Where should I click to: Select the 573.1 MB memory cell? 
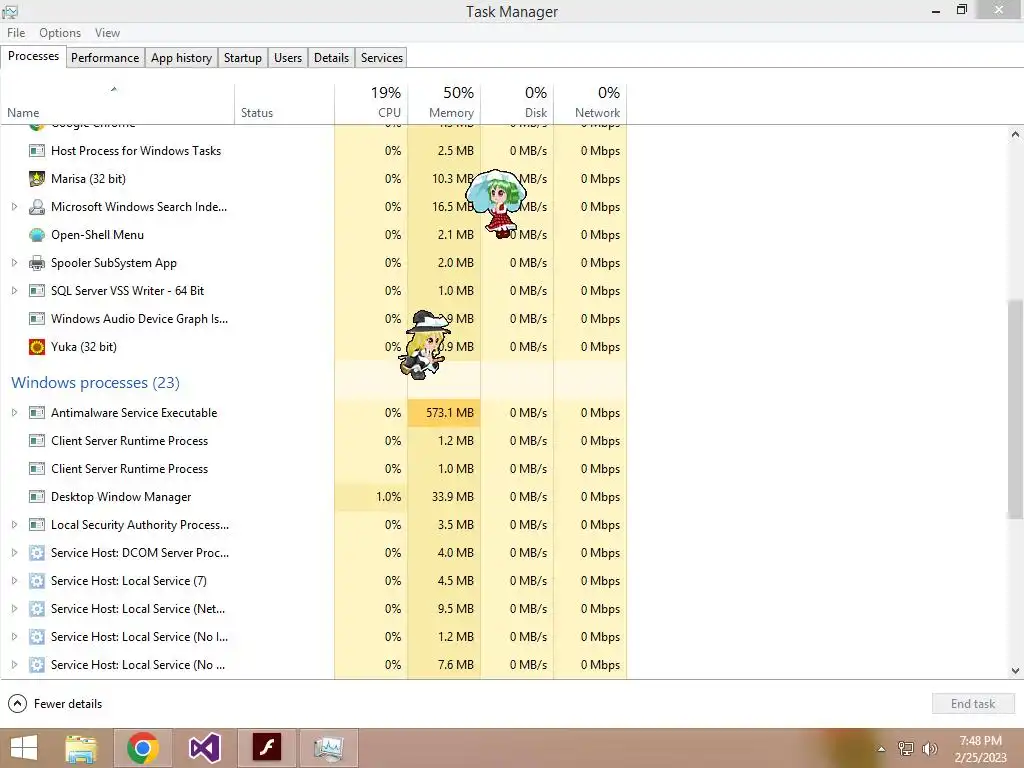444,413
